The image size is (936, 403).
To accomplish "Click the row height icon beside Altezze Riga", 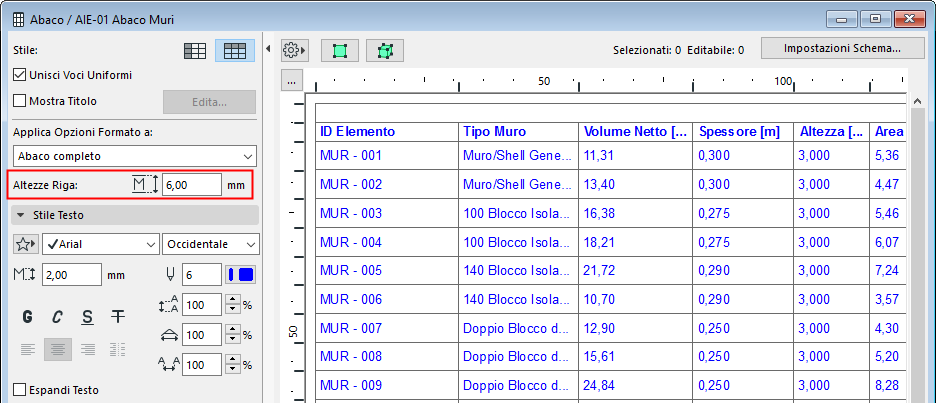I will click(x=145, y=184).
